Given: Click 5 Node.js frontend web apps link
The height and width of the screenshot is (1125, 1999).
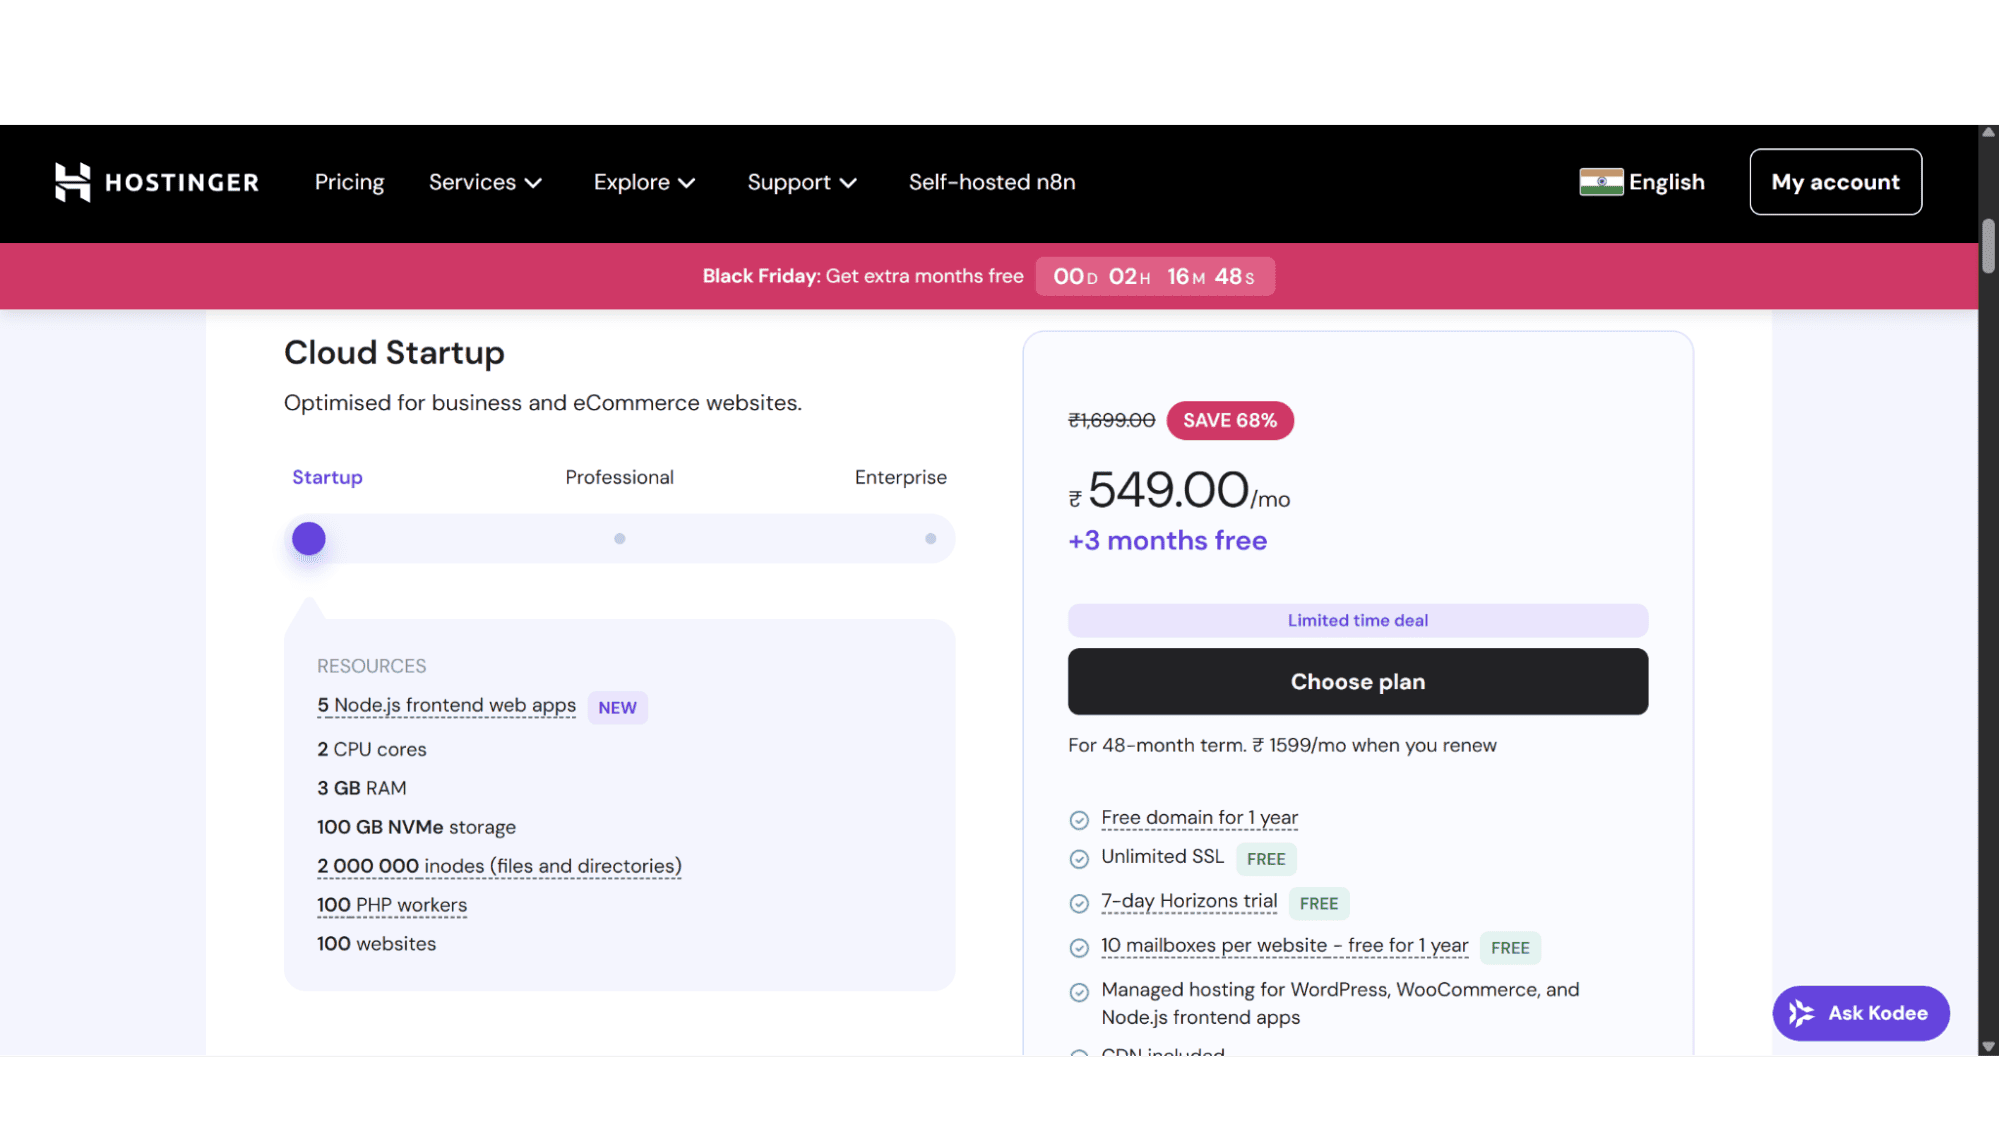Looking at the screenshot, I should pos(446,705).
